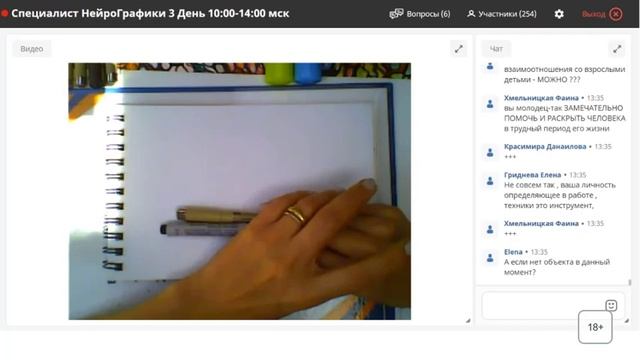Click the red circled X exit icon
Screen dimensions: 640x360
(616, 14)
